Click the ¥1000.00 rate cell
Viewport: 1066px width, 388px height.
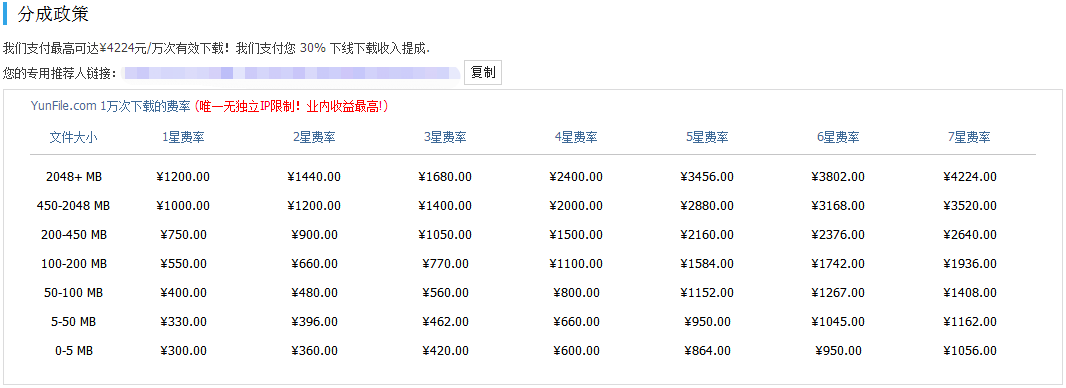pos(183,206)
